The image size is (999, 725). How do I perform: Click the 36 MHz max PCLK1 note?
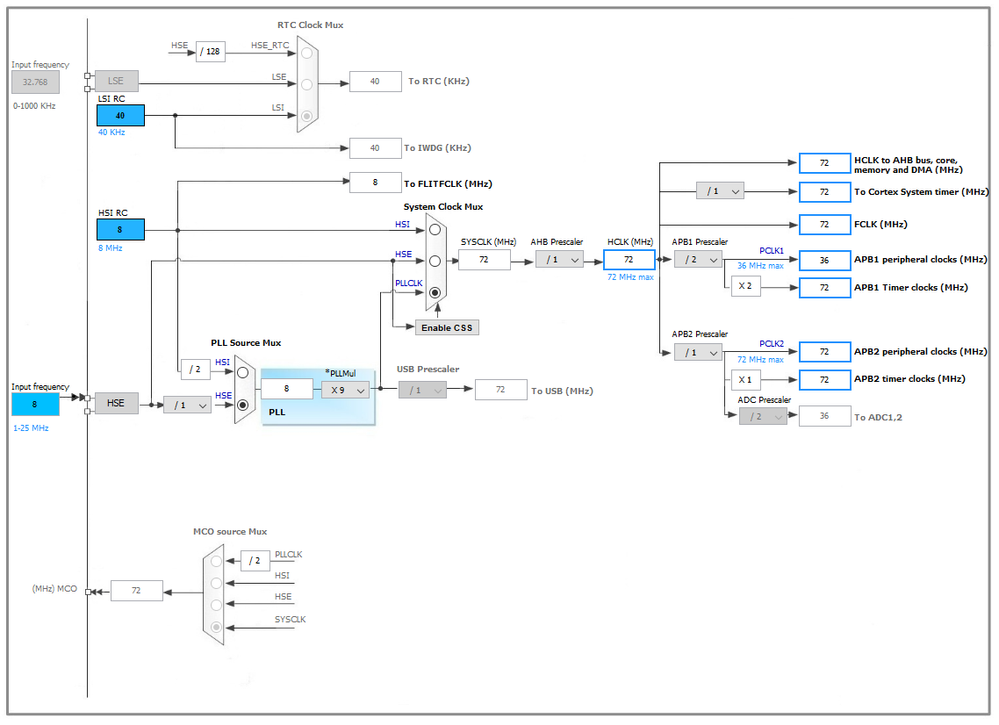point(760,266)
